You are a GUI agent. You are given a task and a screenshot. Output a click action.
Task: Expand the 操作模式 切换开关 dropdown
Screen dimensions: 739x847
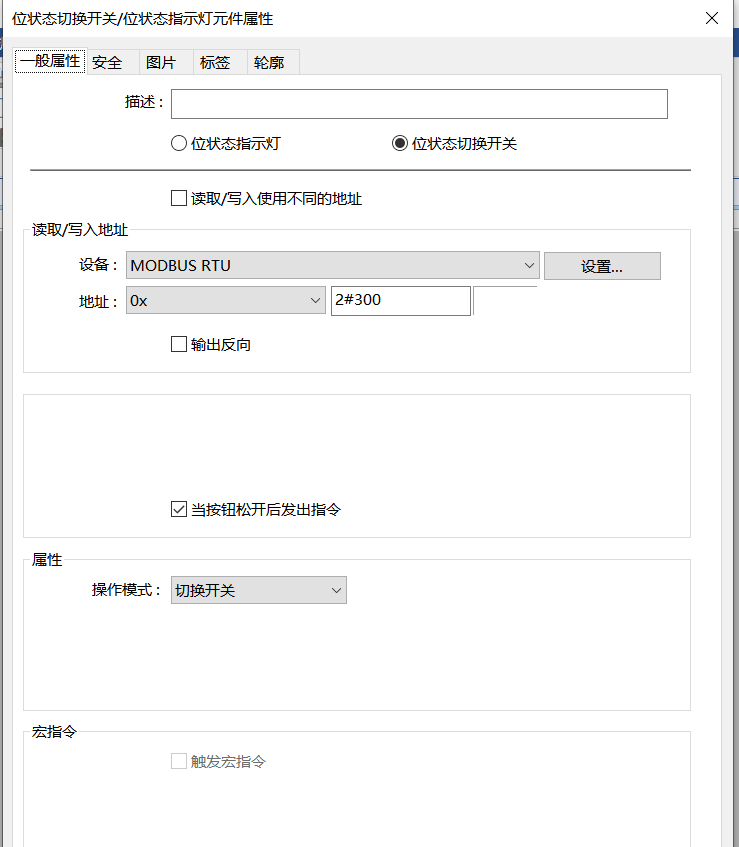click(x=258, y=590)
